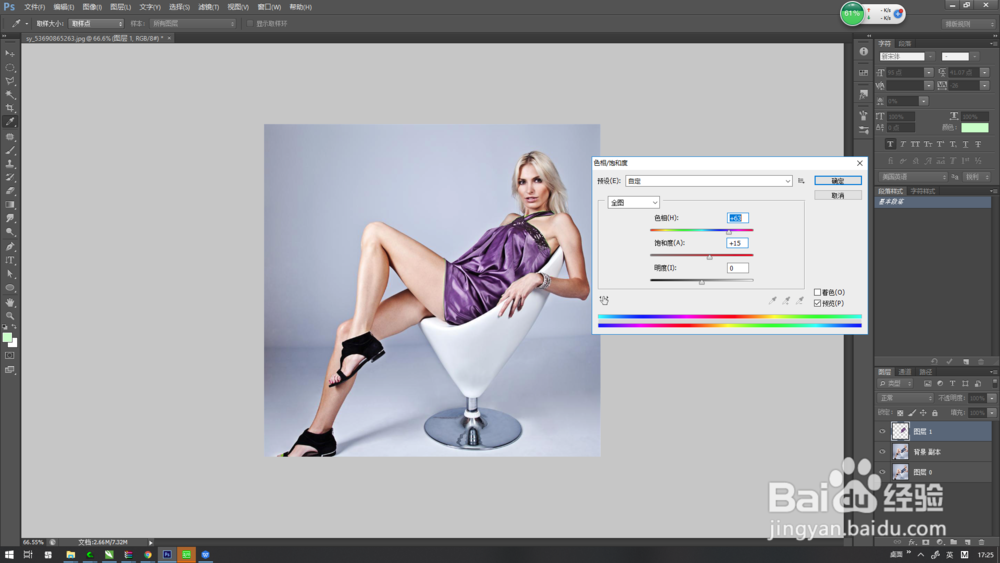This screenshot has height=563, width=1000.
Task: Open the layer blend mode 正常 dropdown
Action: [x=905, y=398]
